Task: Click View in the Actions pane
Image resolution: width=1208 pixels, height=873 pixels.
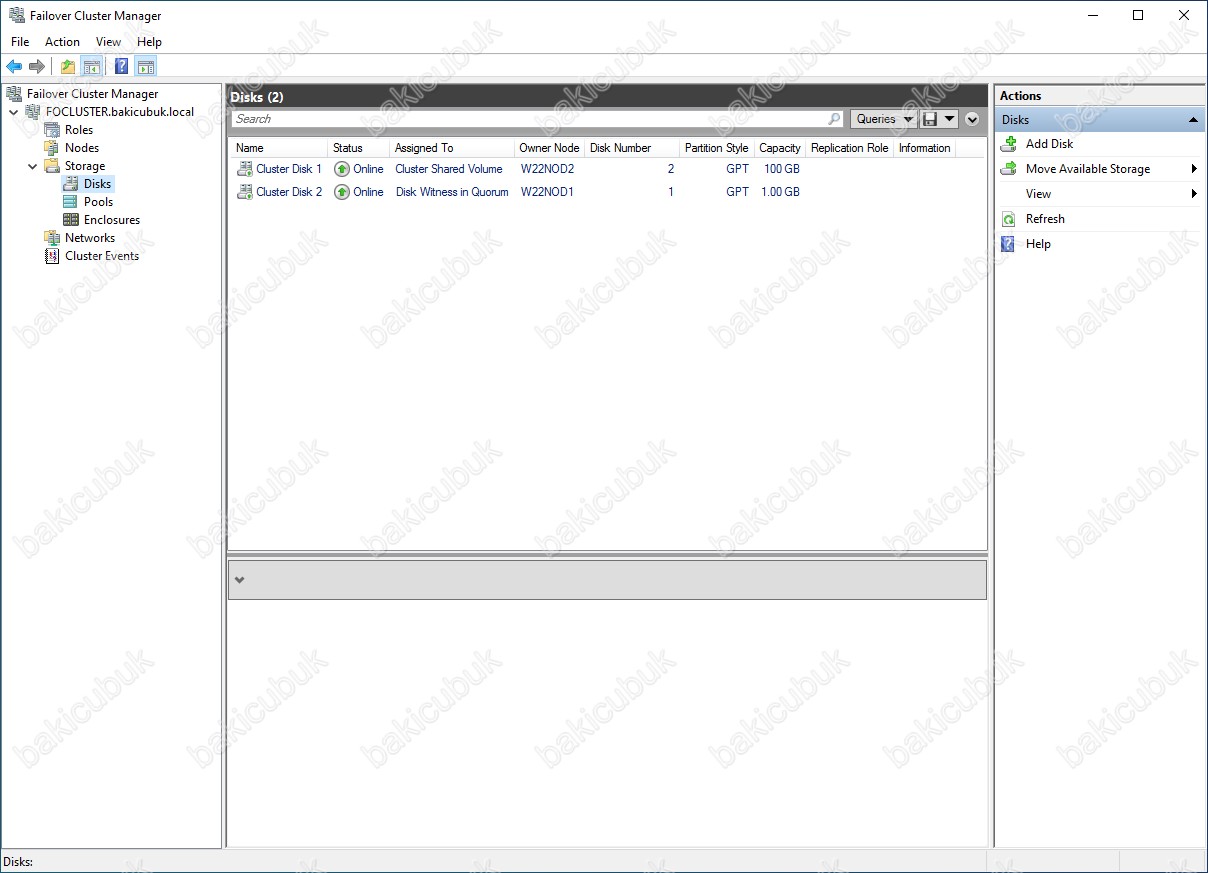Action: [1038, 194]
